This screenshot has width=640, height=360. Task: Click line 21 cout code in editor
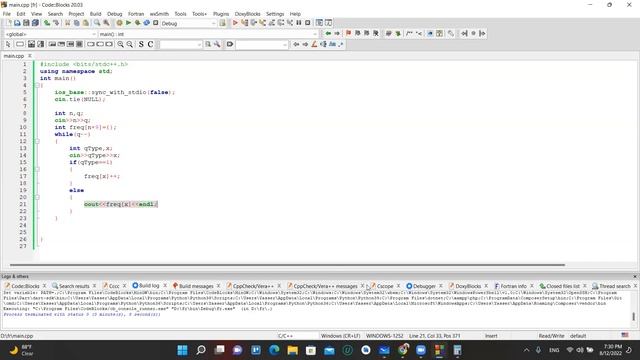coord(120,204)
